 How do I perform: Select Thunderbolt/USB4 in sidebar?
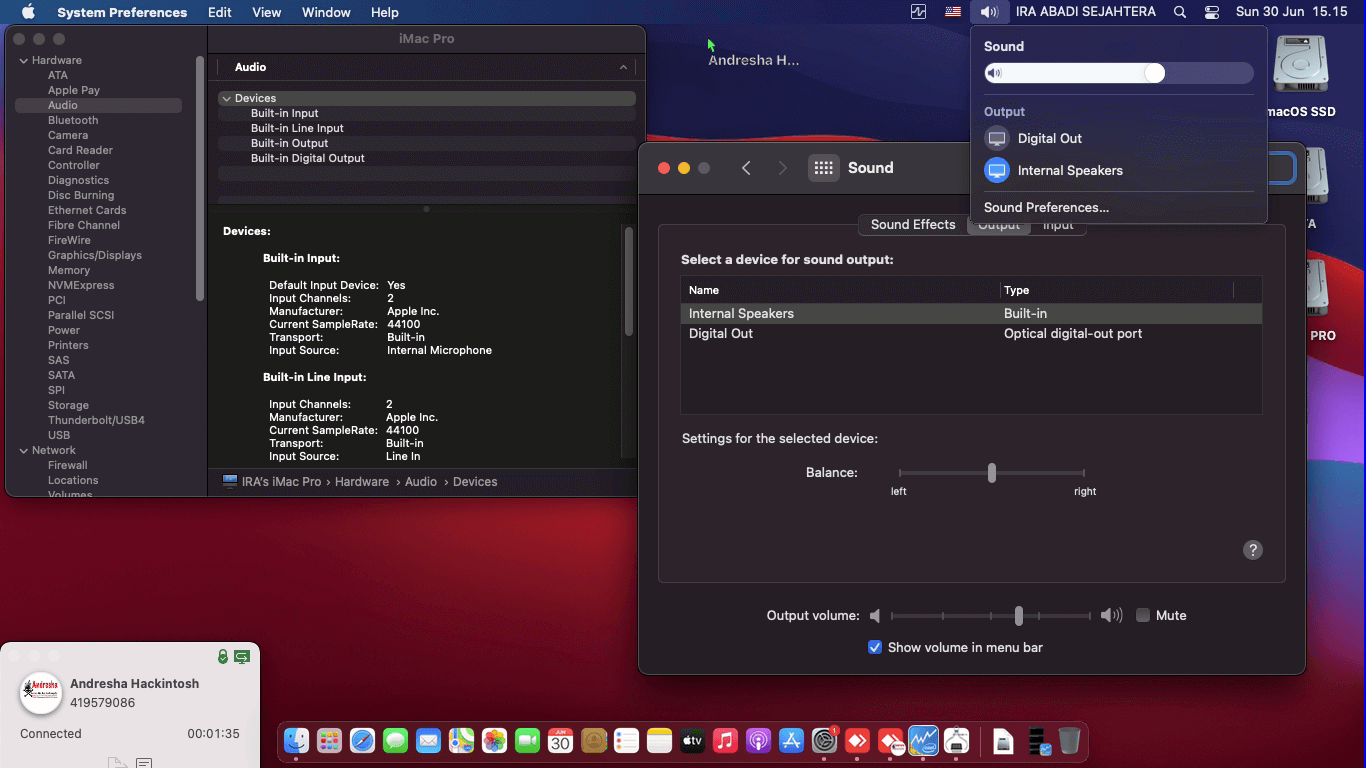tap(96, 420)
